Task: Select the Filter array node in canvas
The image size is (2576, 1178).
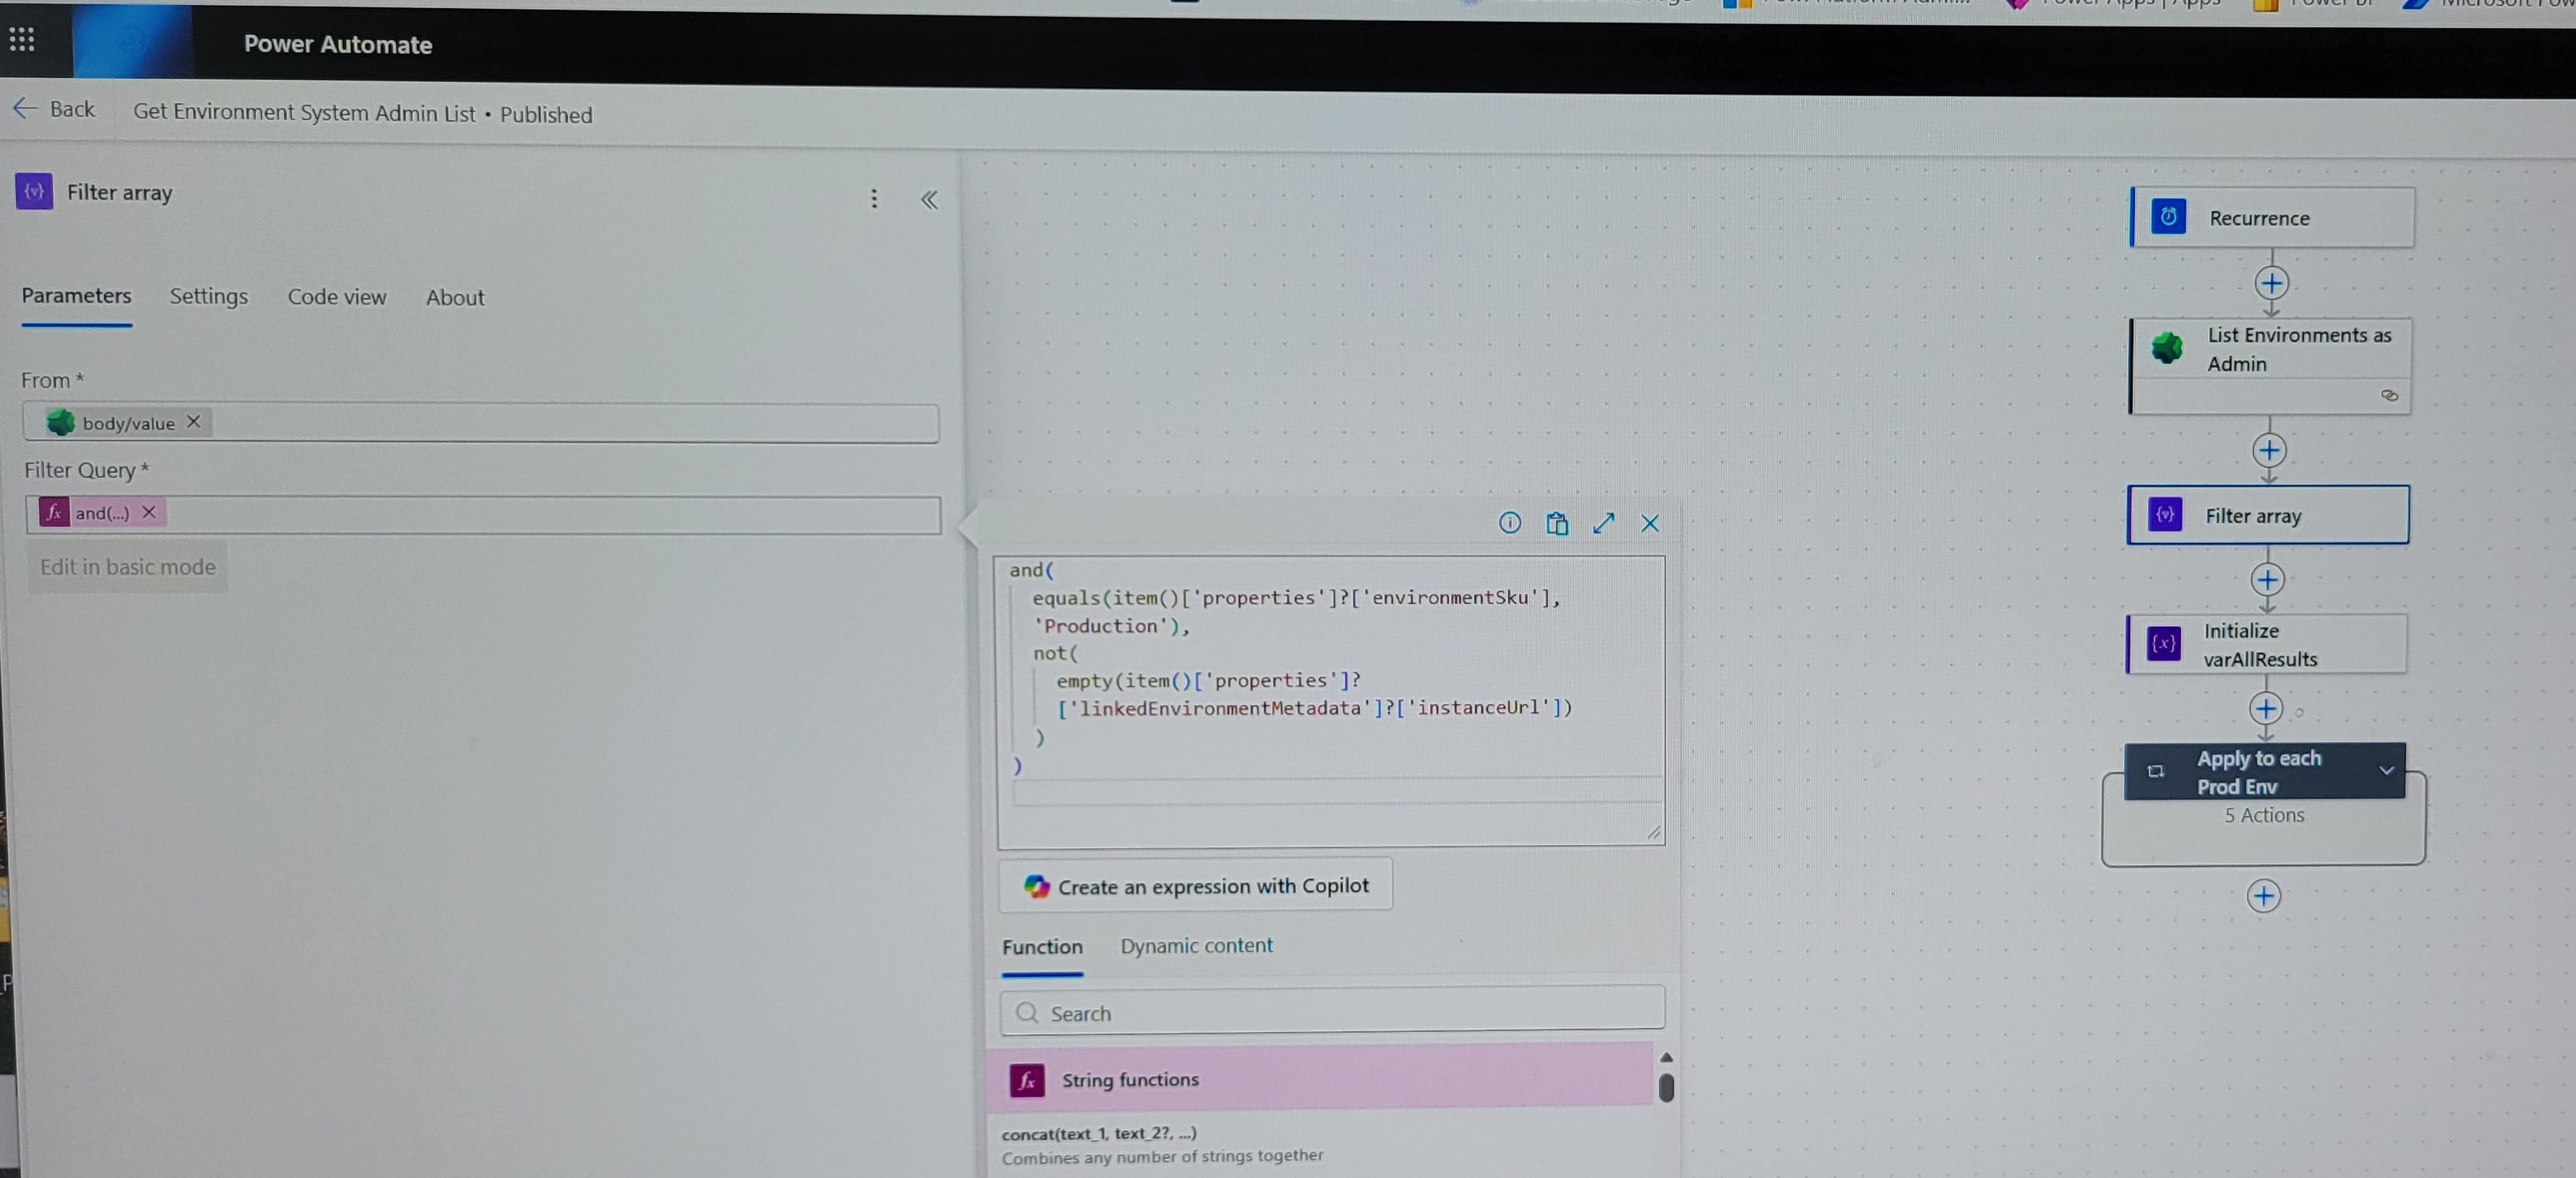Action: (x=2268, y=515)
